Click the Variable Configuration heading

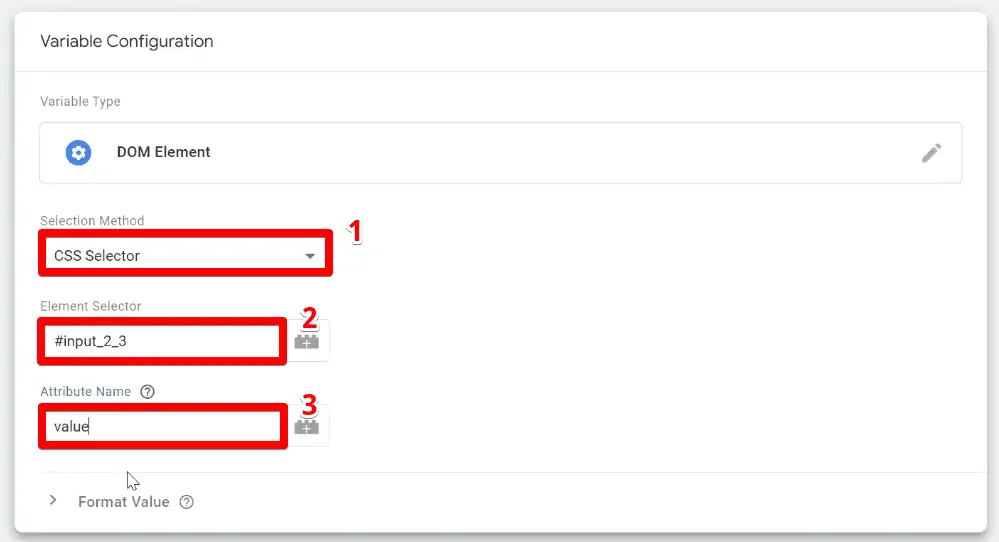(126, 42)
